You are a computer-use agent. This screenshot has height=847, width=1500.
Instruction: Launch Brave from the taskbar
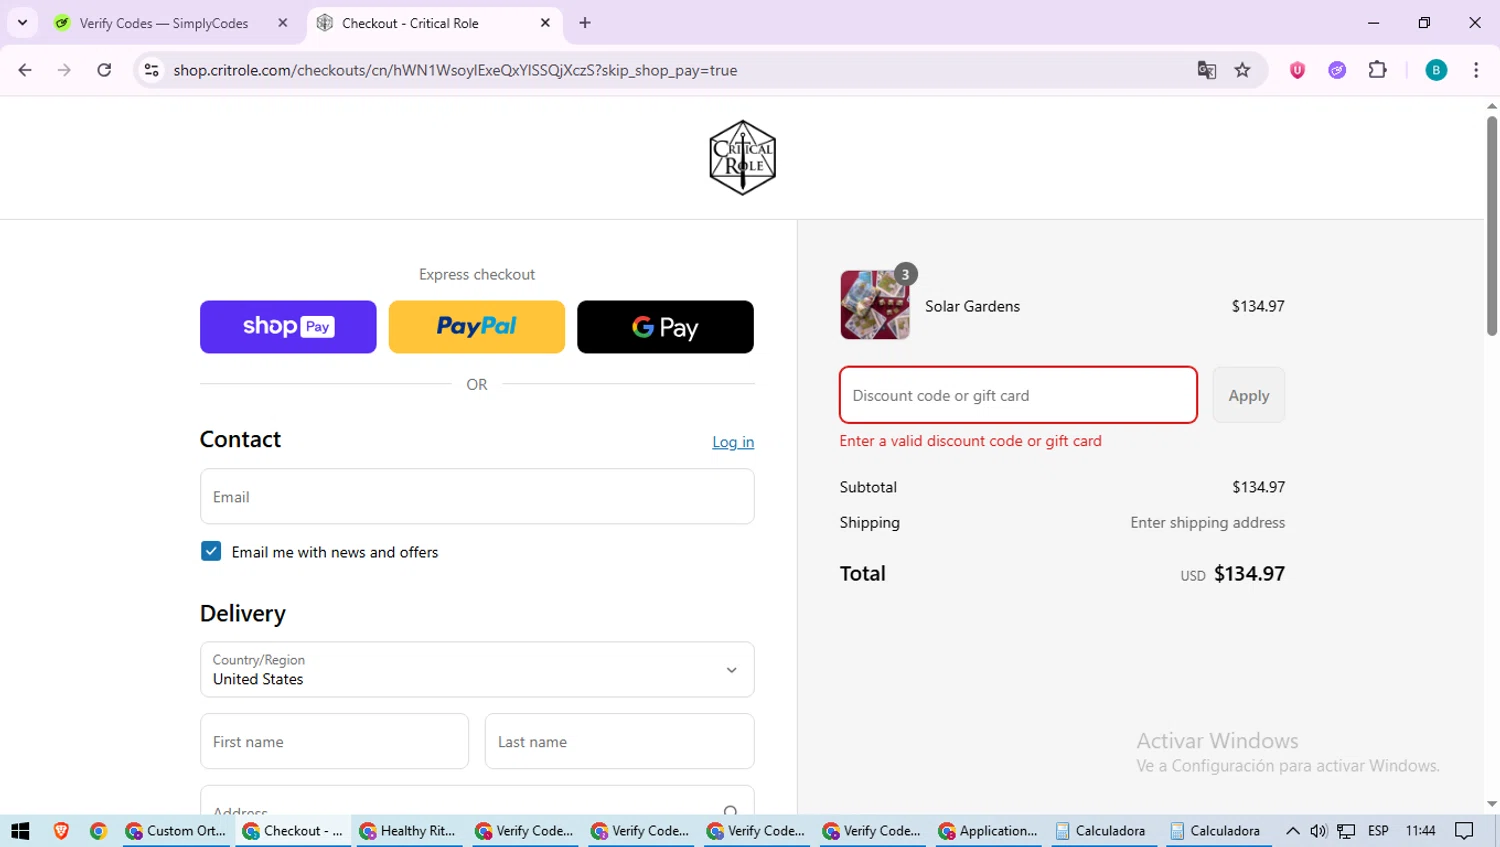point(61,831)
